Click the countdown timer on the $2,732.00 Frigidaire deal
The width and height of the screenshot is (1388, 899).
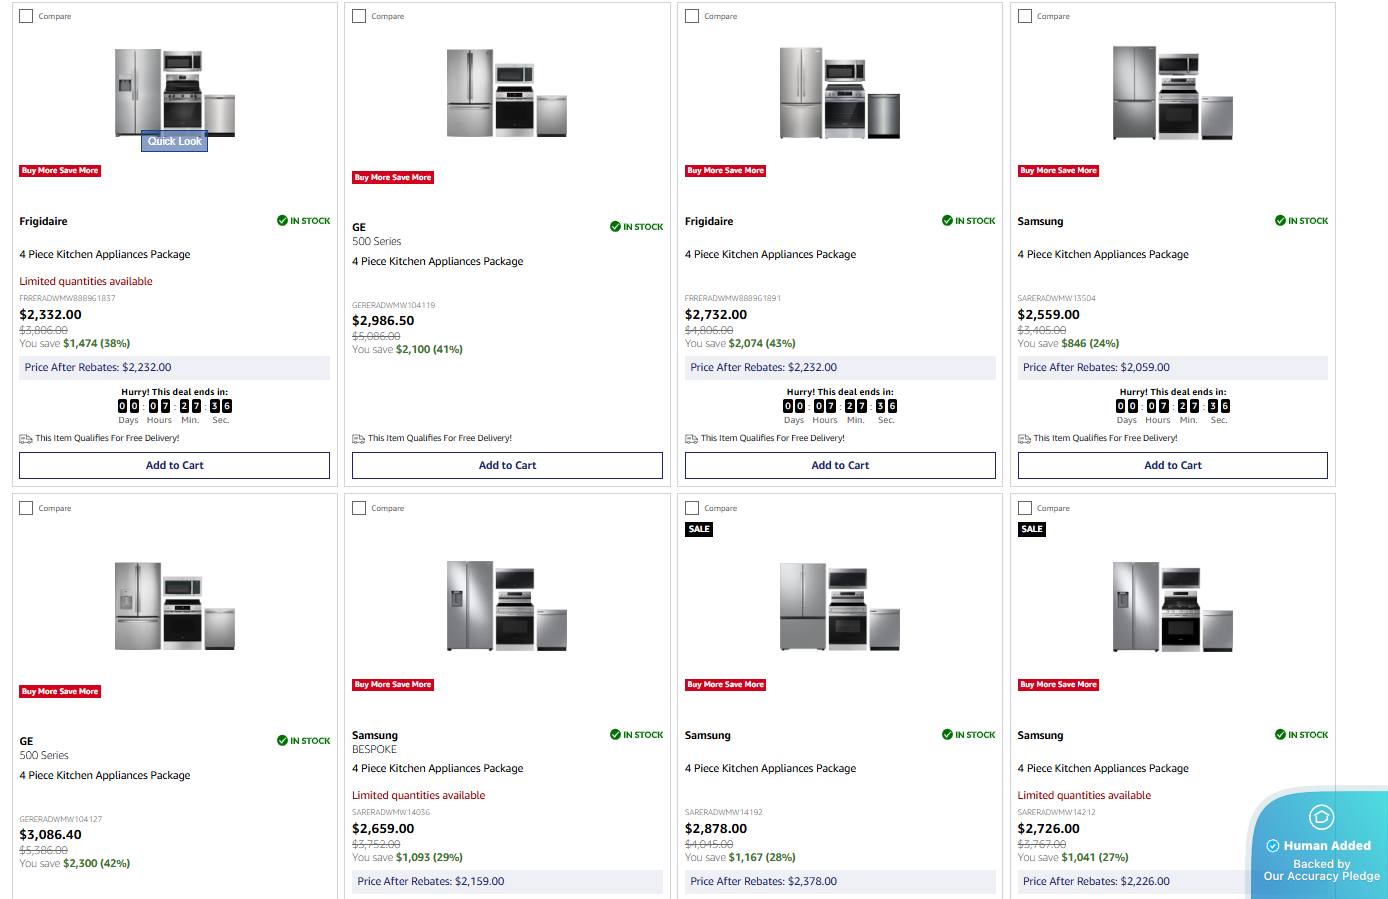840,406
